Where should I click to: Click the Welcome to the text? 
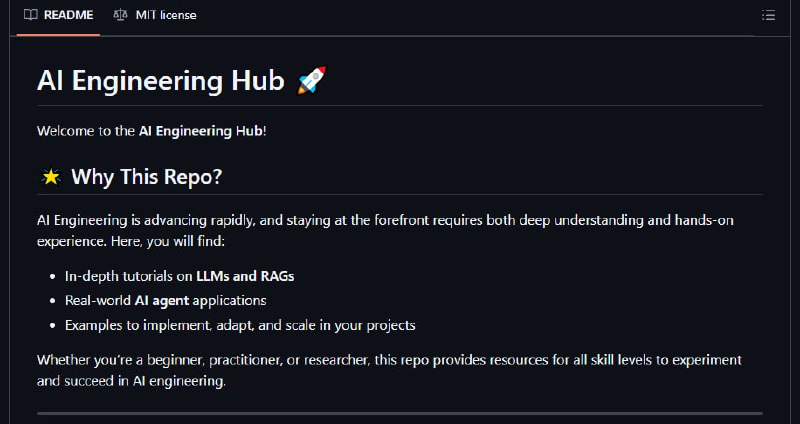(86, 131)
